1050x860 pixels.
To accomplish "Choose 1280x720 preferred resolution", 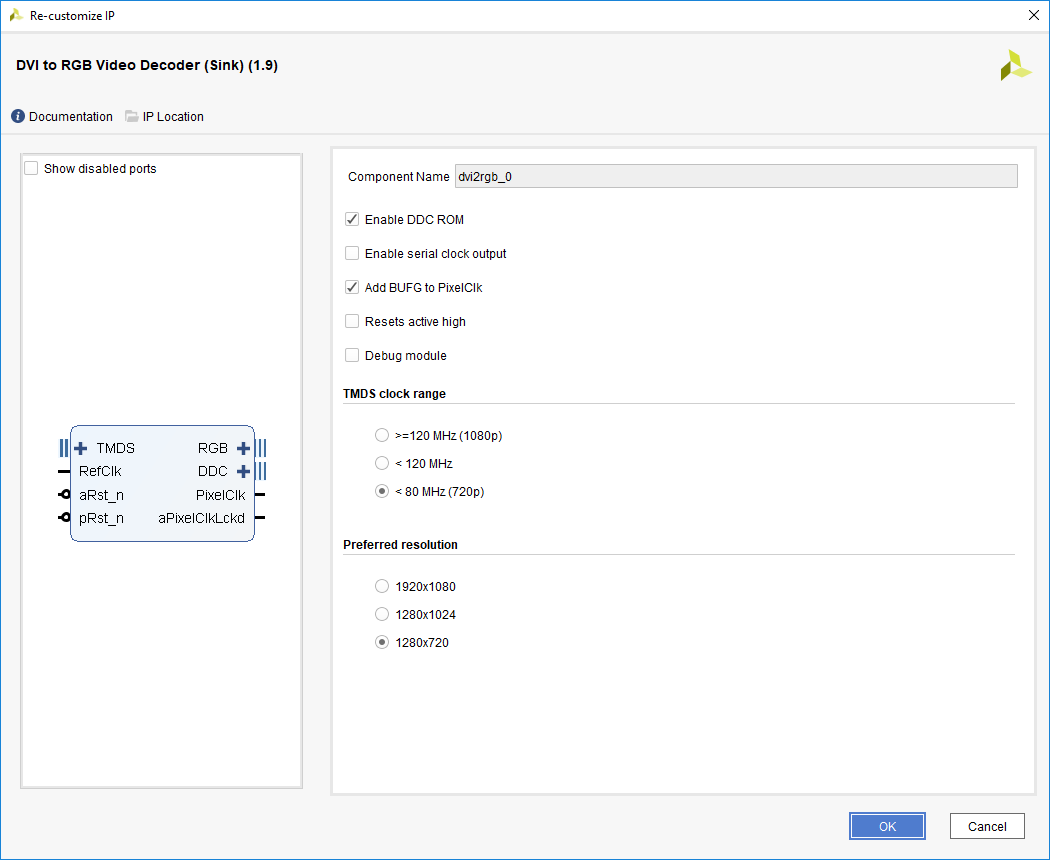I will coord(382,642).
